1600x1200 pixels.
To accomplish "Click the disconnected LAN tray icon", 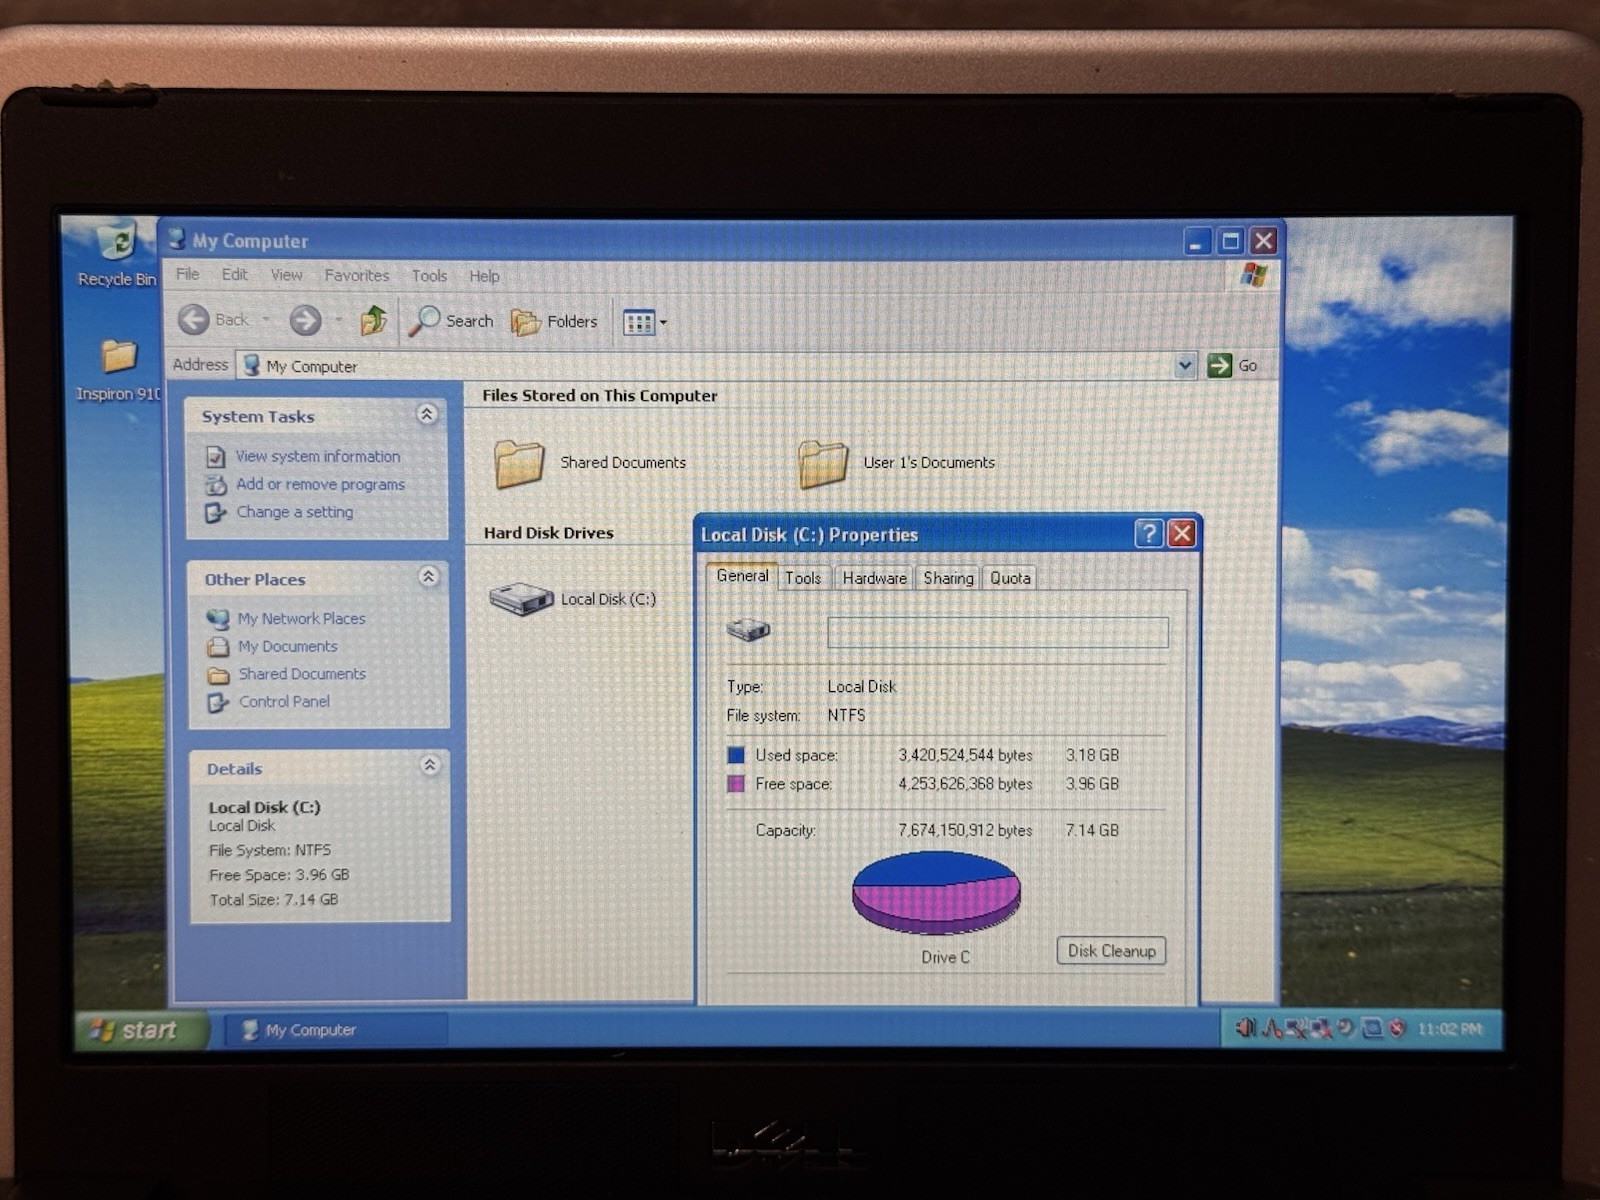I will tap(1322, 1028).
